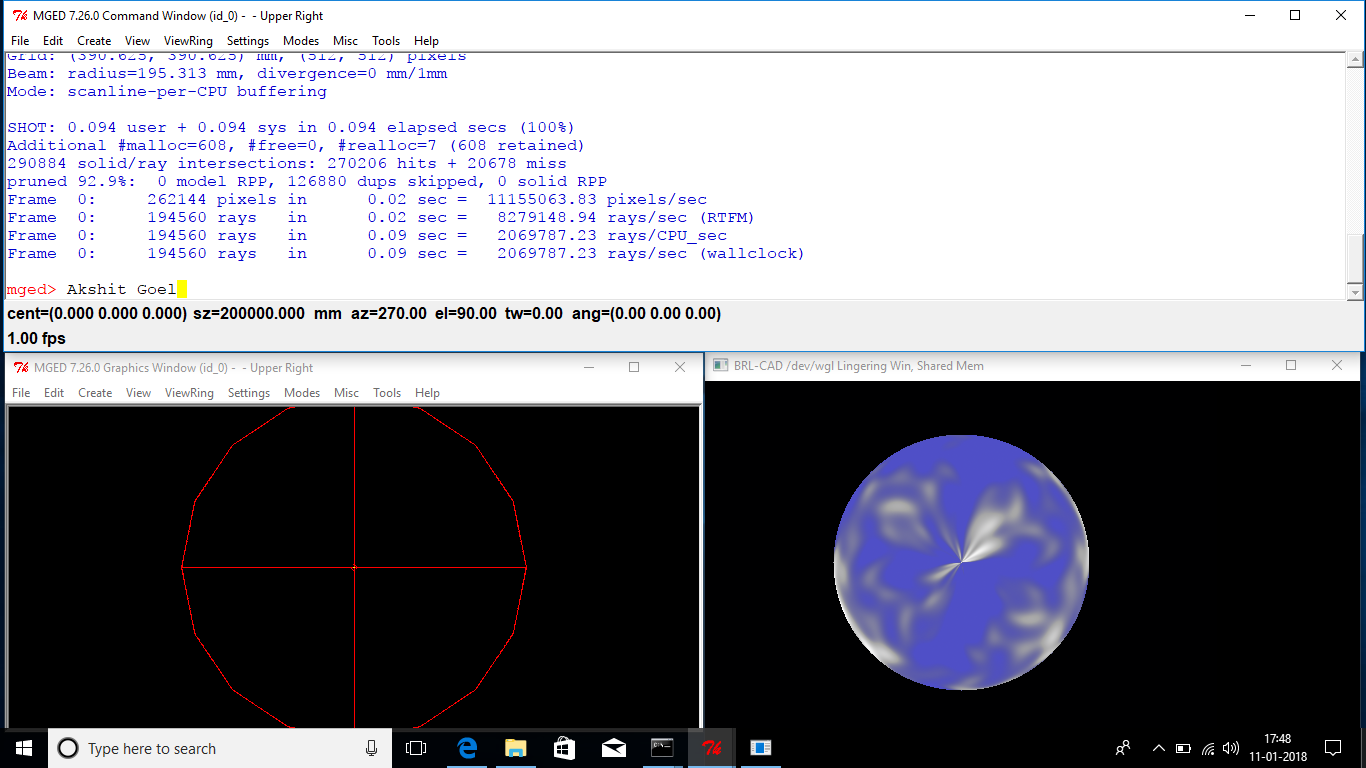This screenshot has width=1366, height=768.
Task: Click the battery status tray icon
Action: click(x=1183, y=748)
